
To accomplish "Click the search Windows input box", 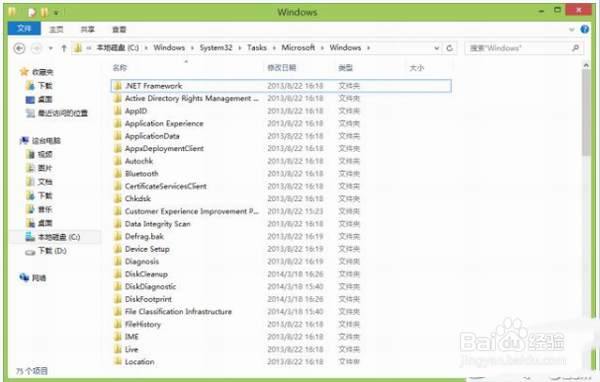I will click(523, 48).
